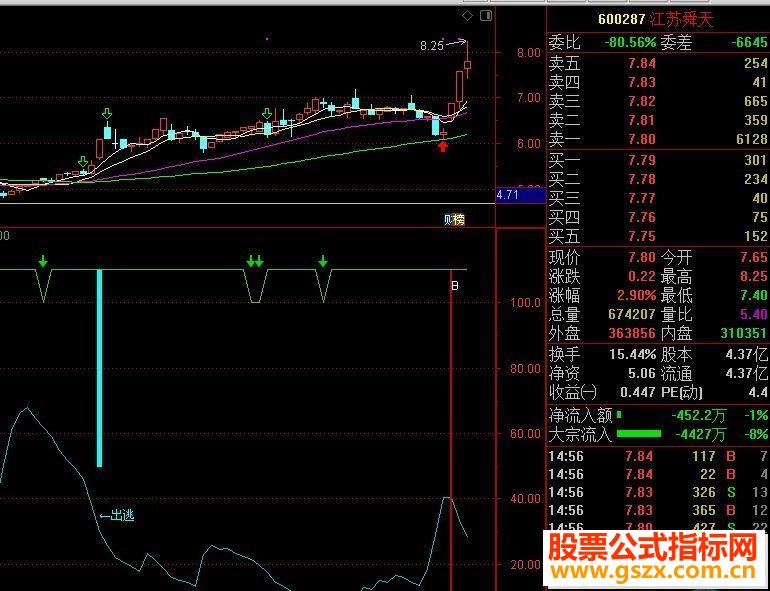Viewport: 770px width, 591px height.
Task: Click the blue 4.71 price tag on the axis
Action: click(521, 195)
